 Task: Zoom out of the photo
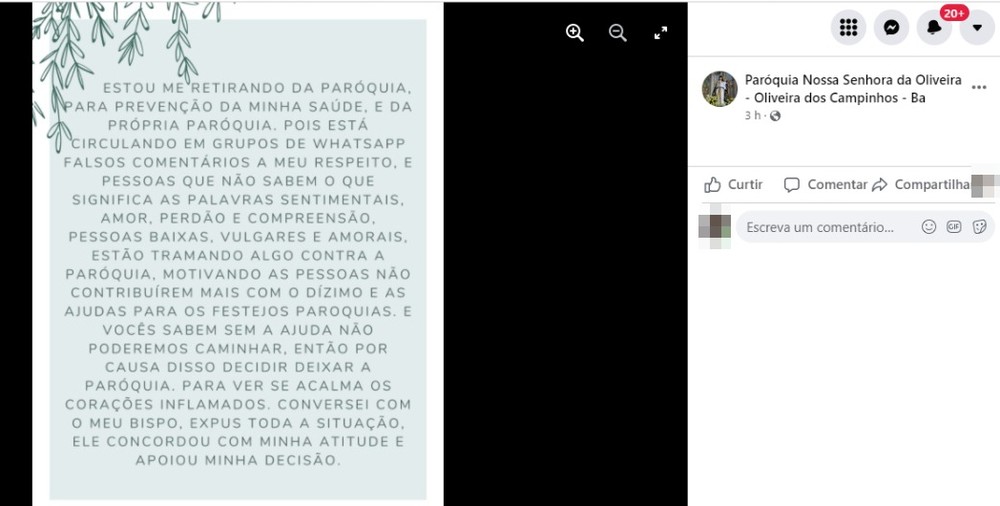tap(617, 33)
